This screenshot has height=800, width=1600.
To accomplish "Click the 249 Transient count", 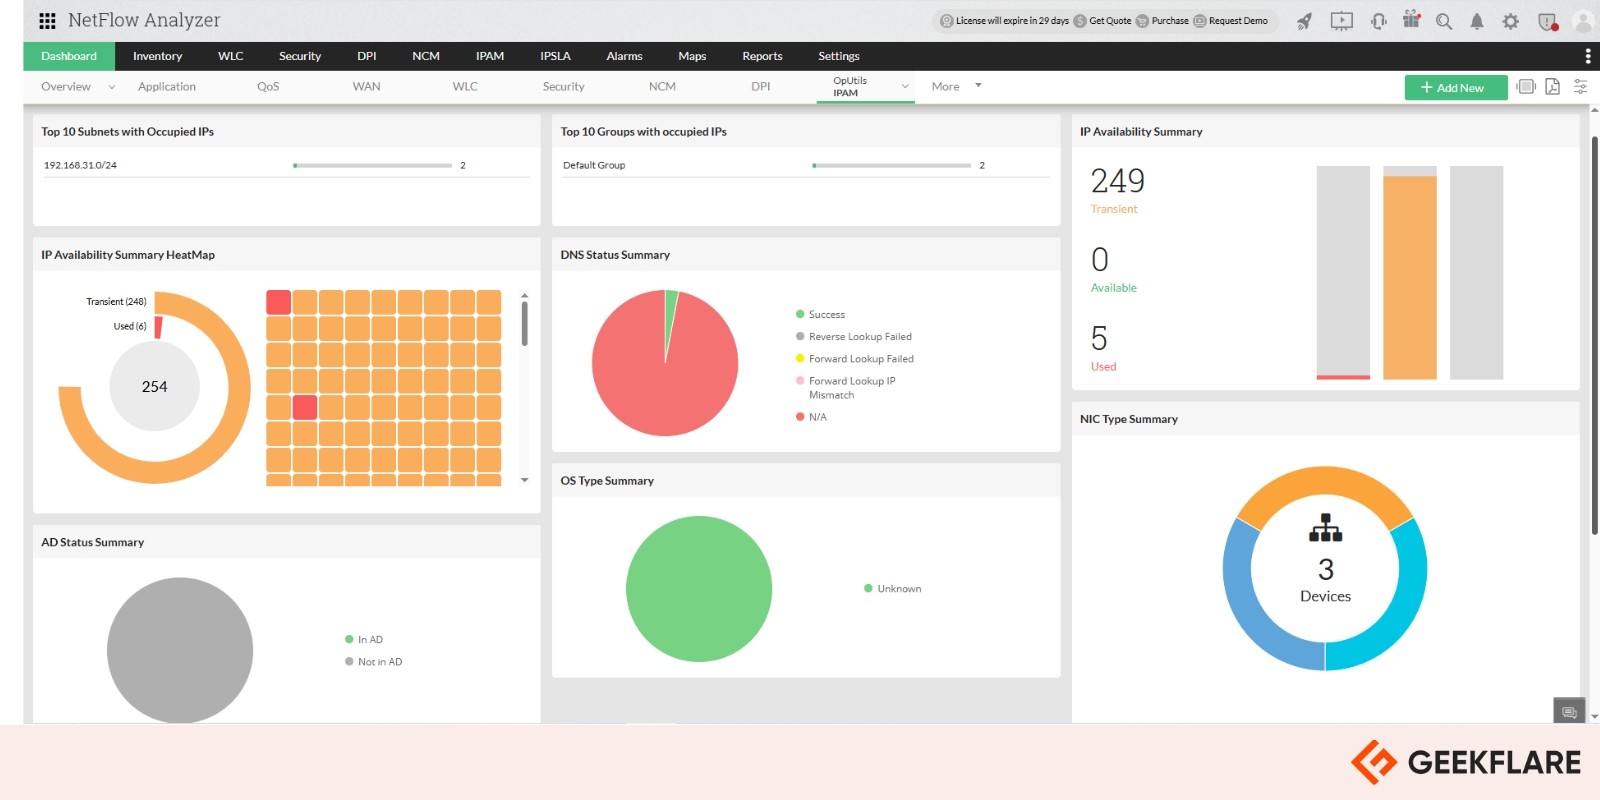I will tap(1117, 181).
